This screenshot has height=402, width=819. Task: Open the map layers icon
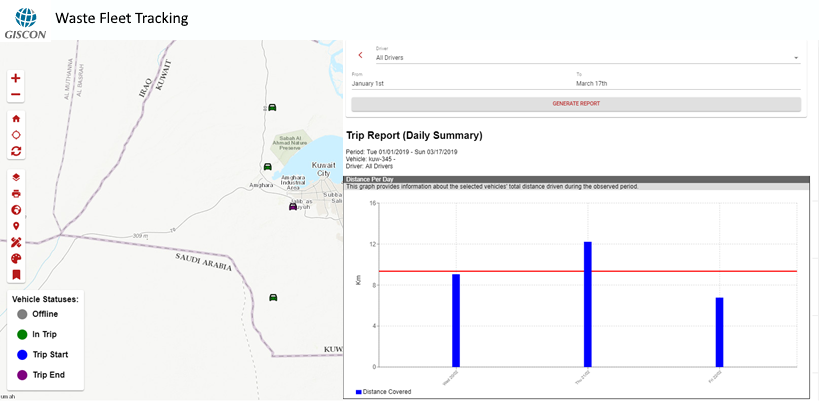click(x=16, y=177)
